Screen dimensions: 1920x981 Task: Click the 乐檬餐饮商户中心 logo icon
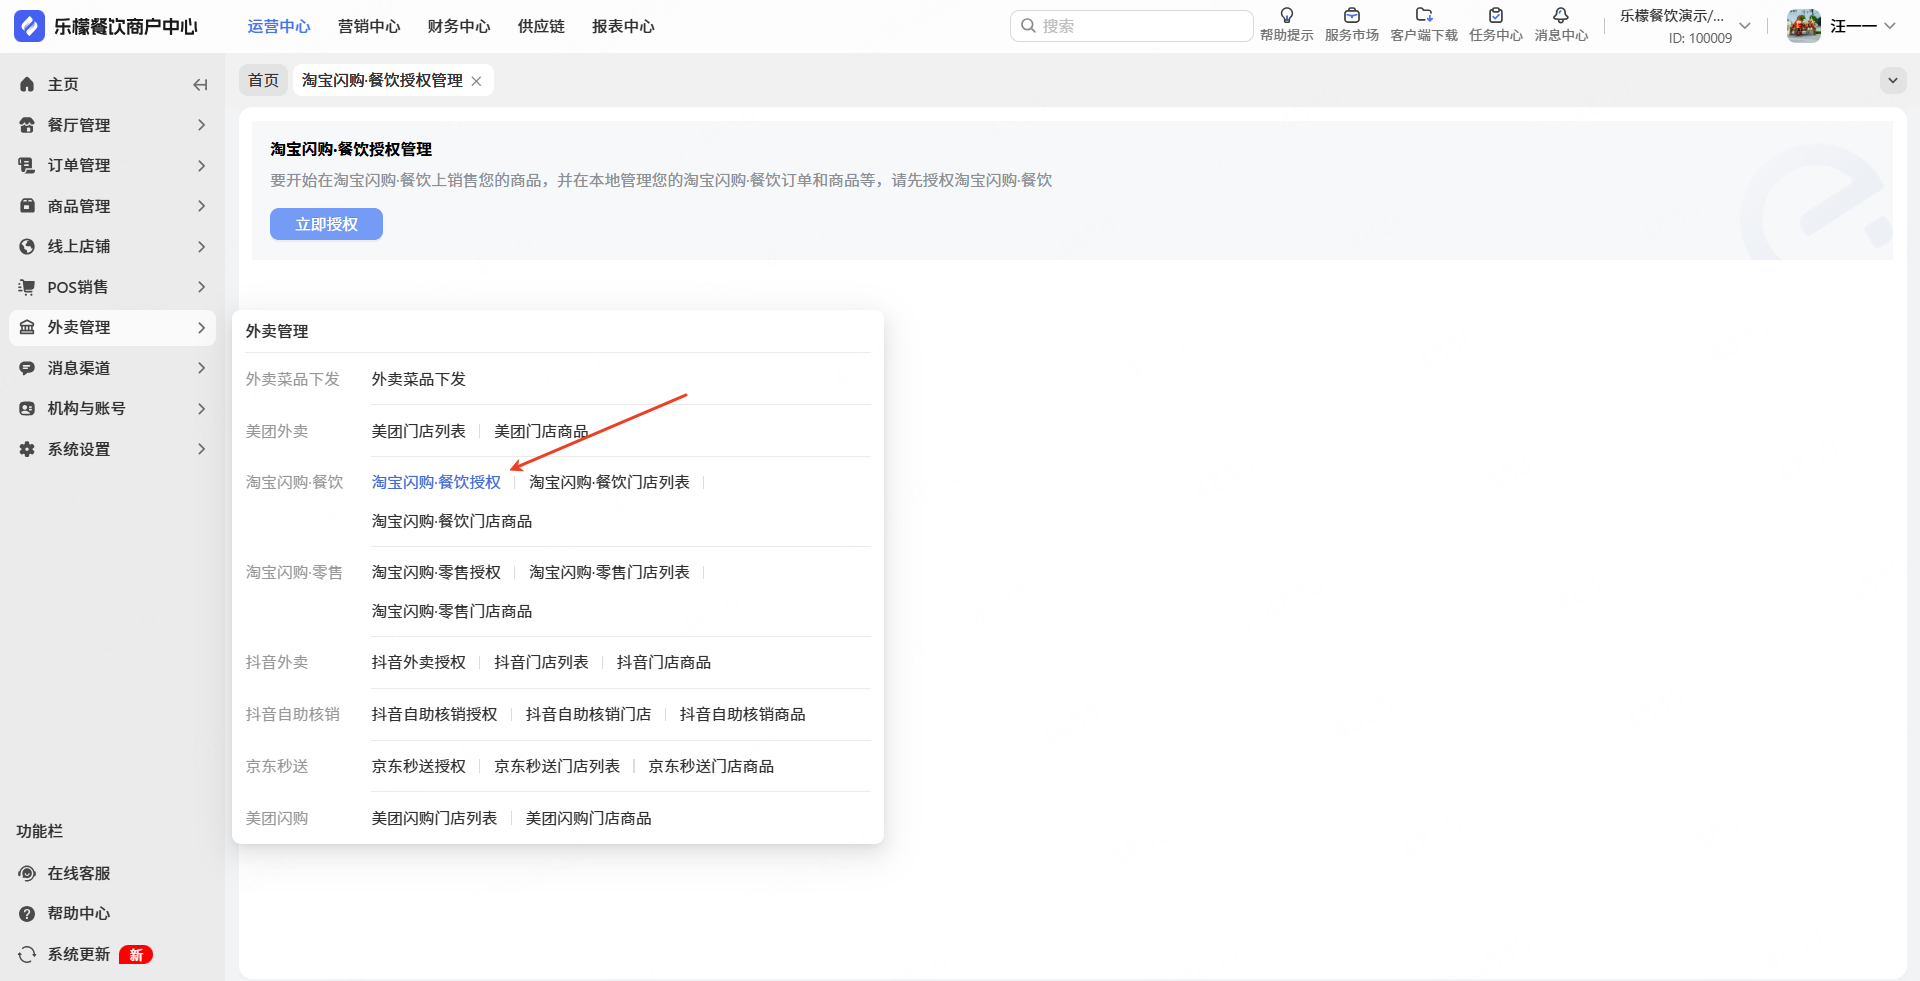click(29, 26)
